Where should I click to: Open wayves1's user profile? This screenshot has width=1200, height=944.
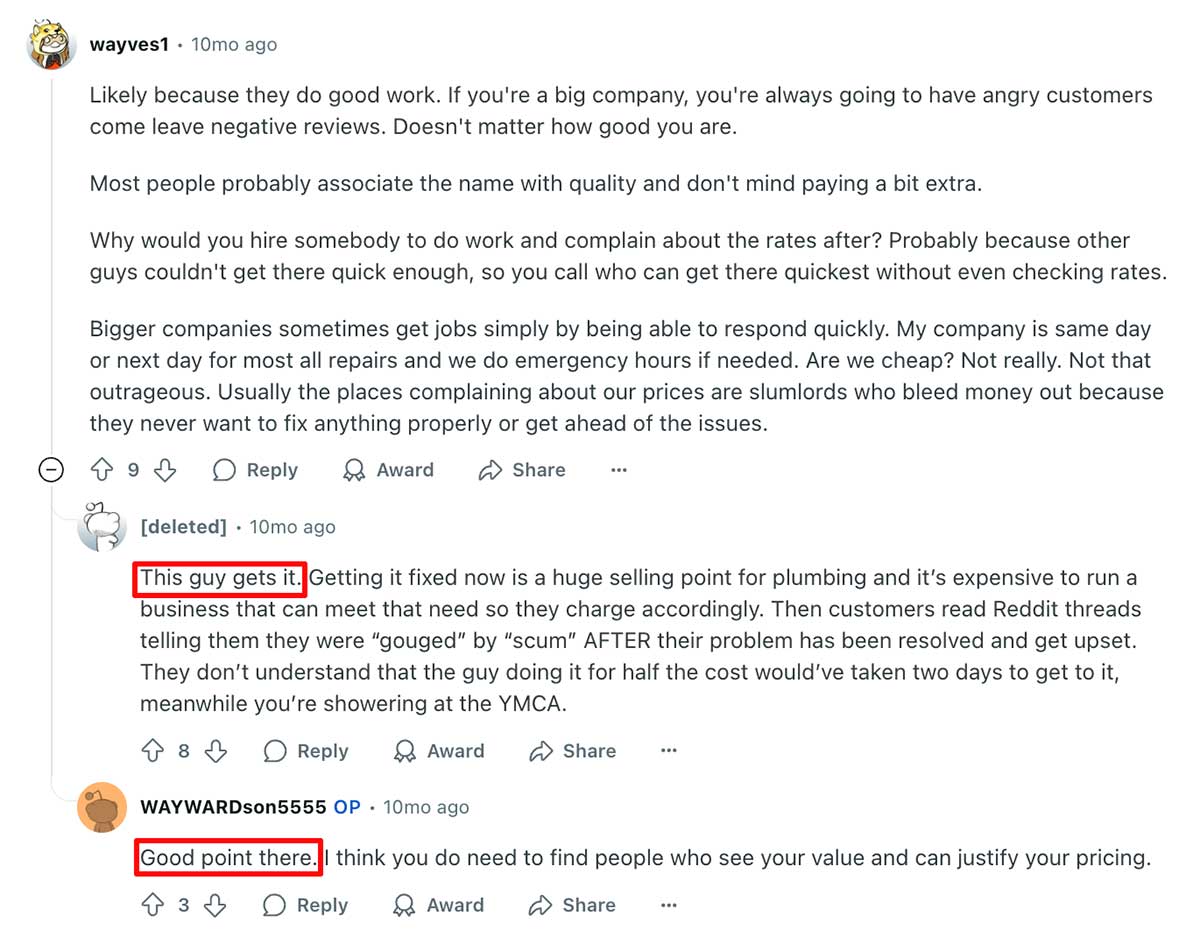(x=129, y=44)
